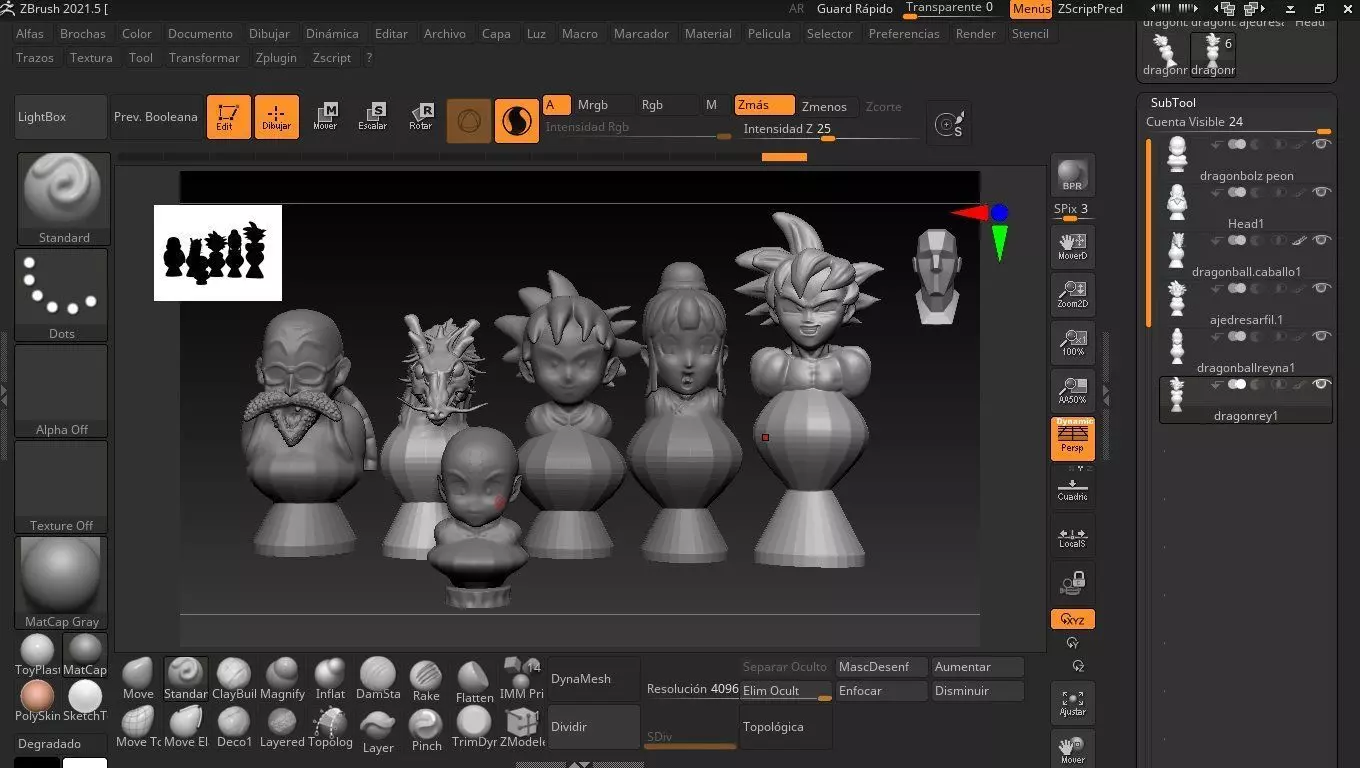Open the Alpha Off picker
This screenshot has width=1360, height=768.
click(x=61, y=390)
